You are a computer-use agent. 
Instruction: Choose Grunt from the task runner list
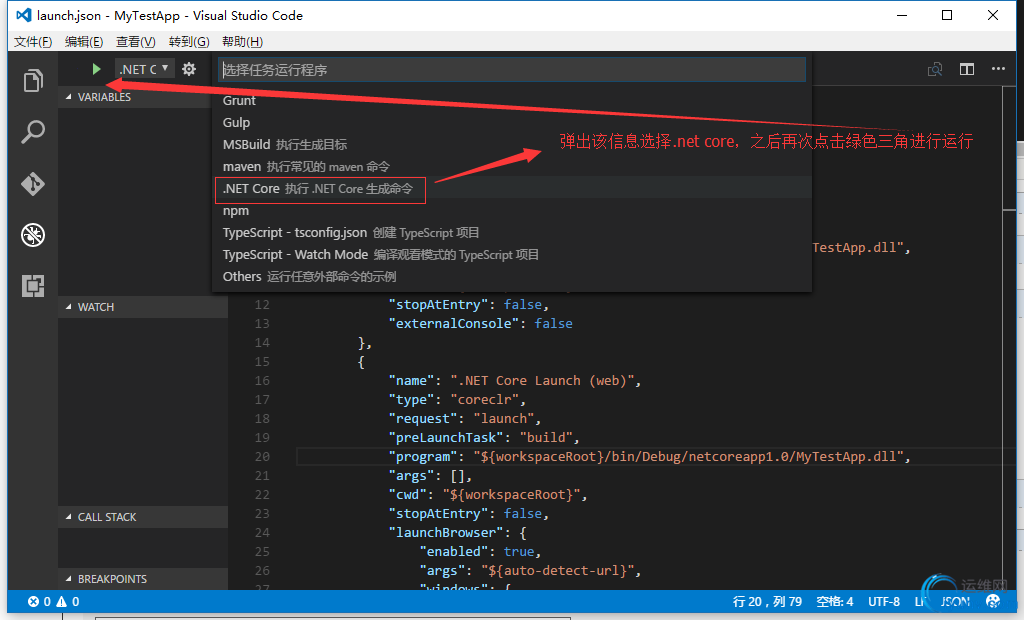click(x=512, y=101)
